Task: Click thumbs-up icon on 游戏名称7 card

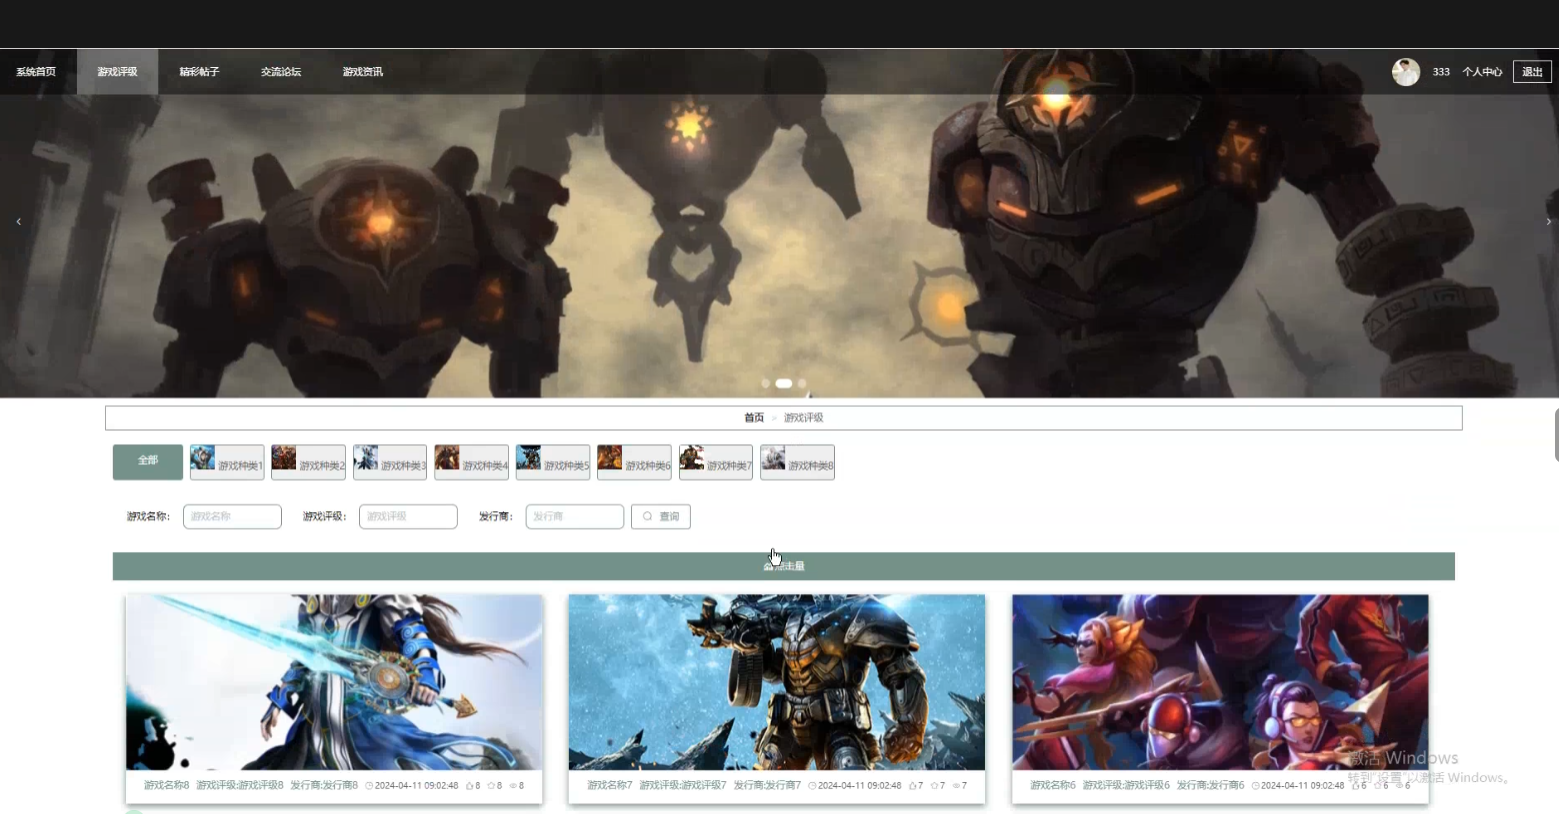Action: tap(913, 786)
